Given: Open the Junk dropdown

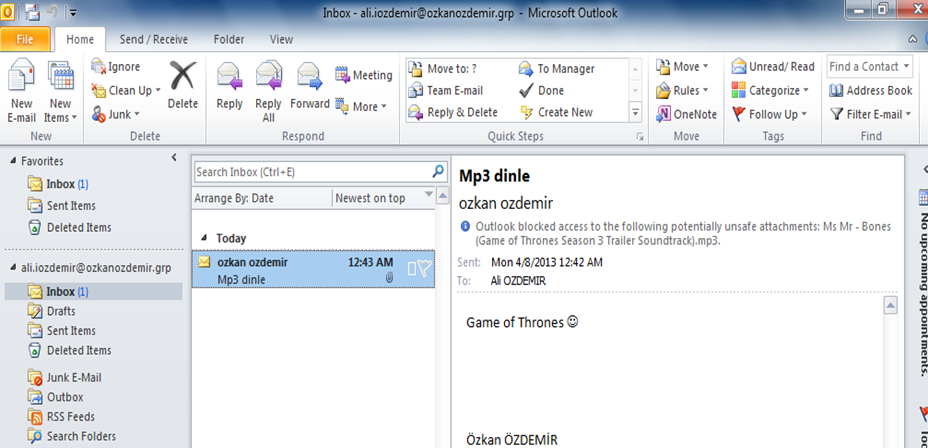Looking at the screenshot, I should click(x=116, y=114).
